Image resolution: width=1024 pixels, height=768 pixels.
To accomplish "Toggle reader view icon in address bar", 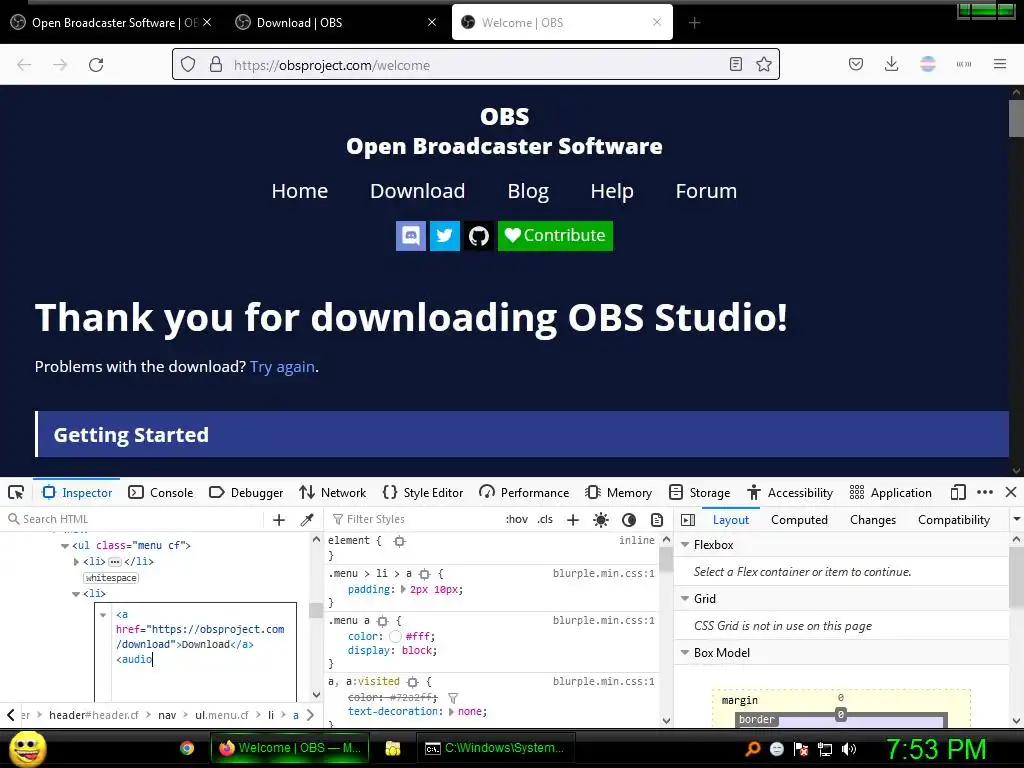I will coord(735,64).
